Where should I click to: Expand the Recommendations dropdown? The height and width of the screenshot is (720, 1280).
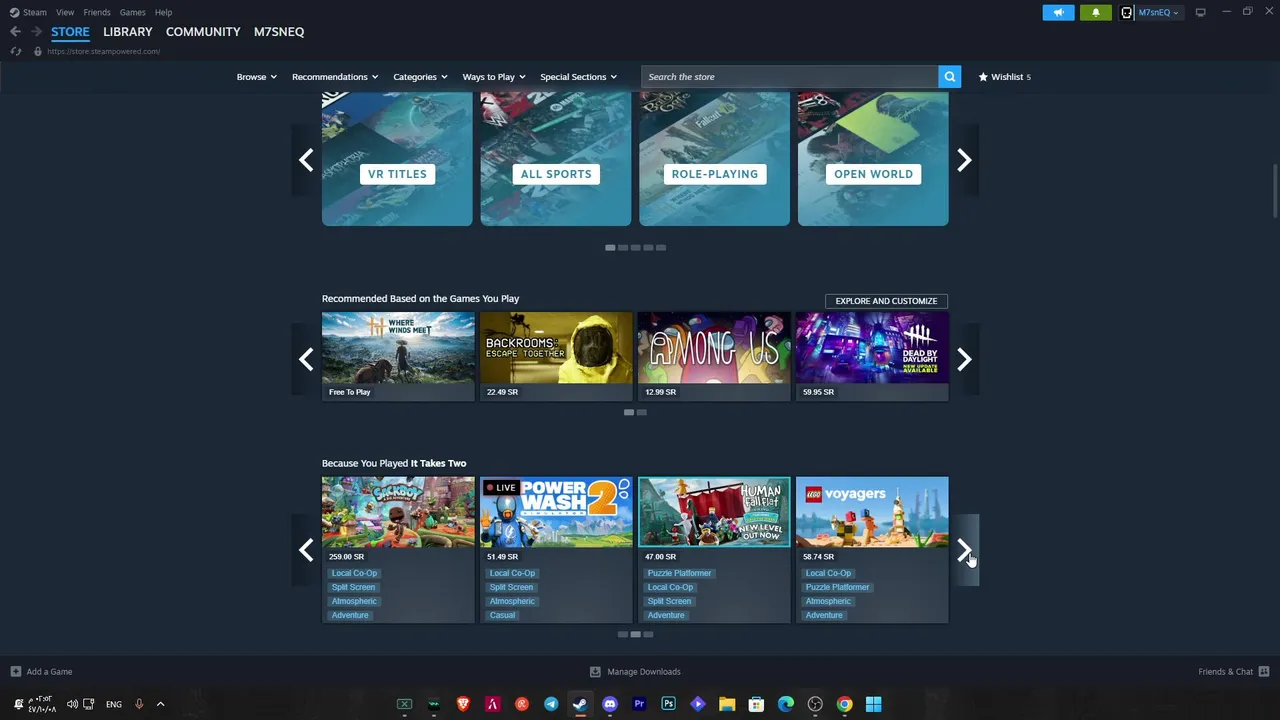pos(335,77)
